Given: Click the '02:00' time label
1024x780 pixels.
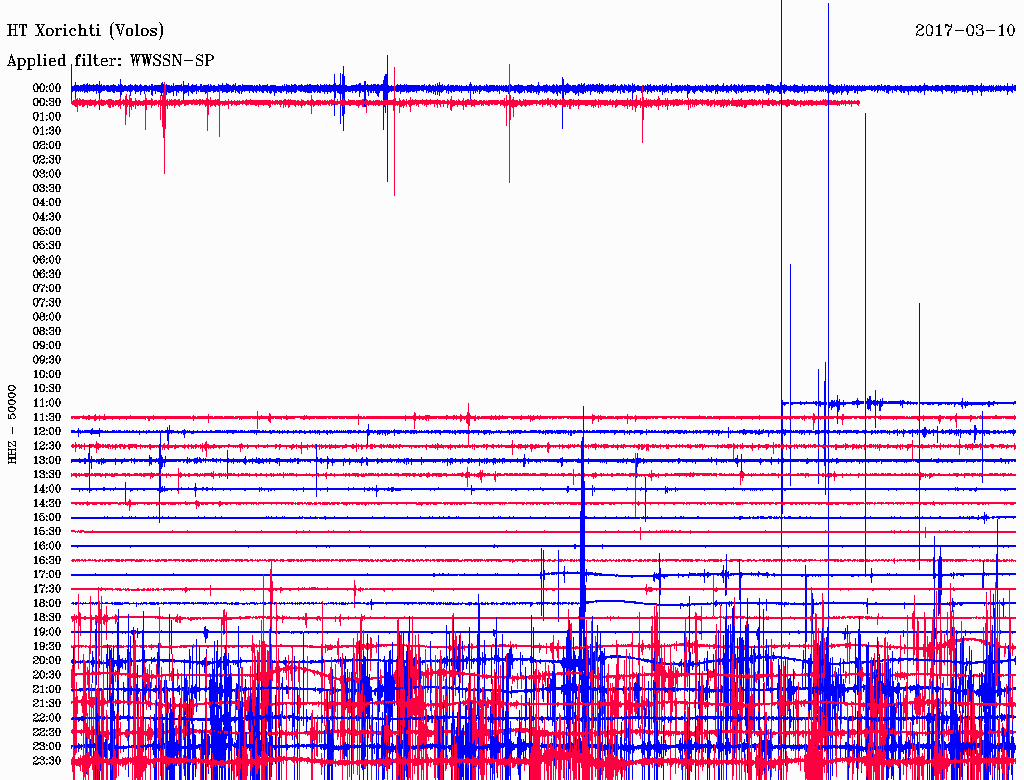Looking at the screenshot, I should 47,145.
